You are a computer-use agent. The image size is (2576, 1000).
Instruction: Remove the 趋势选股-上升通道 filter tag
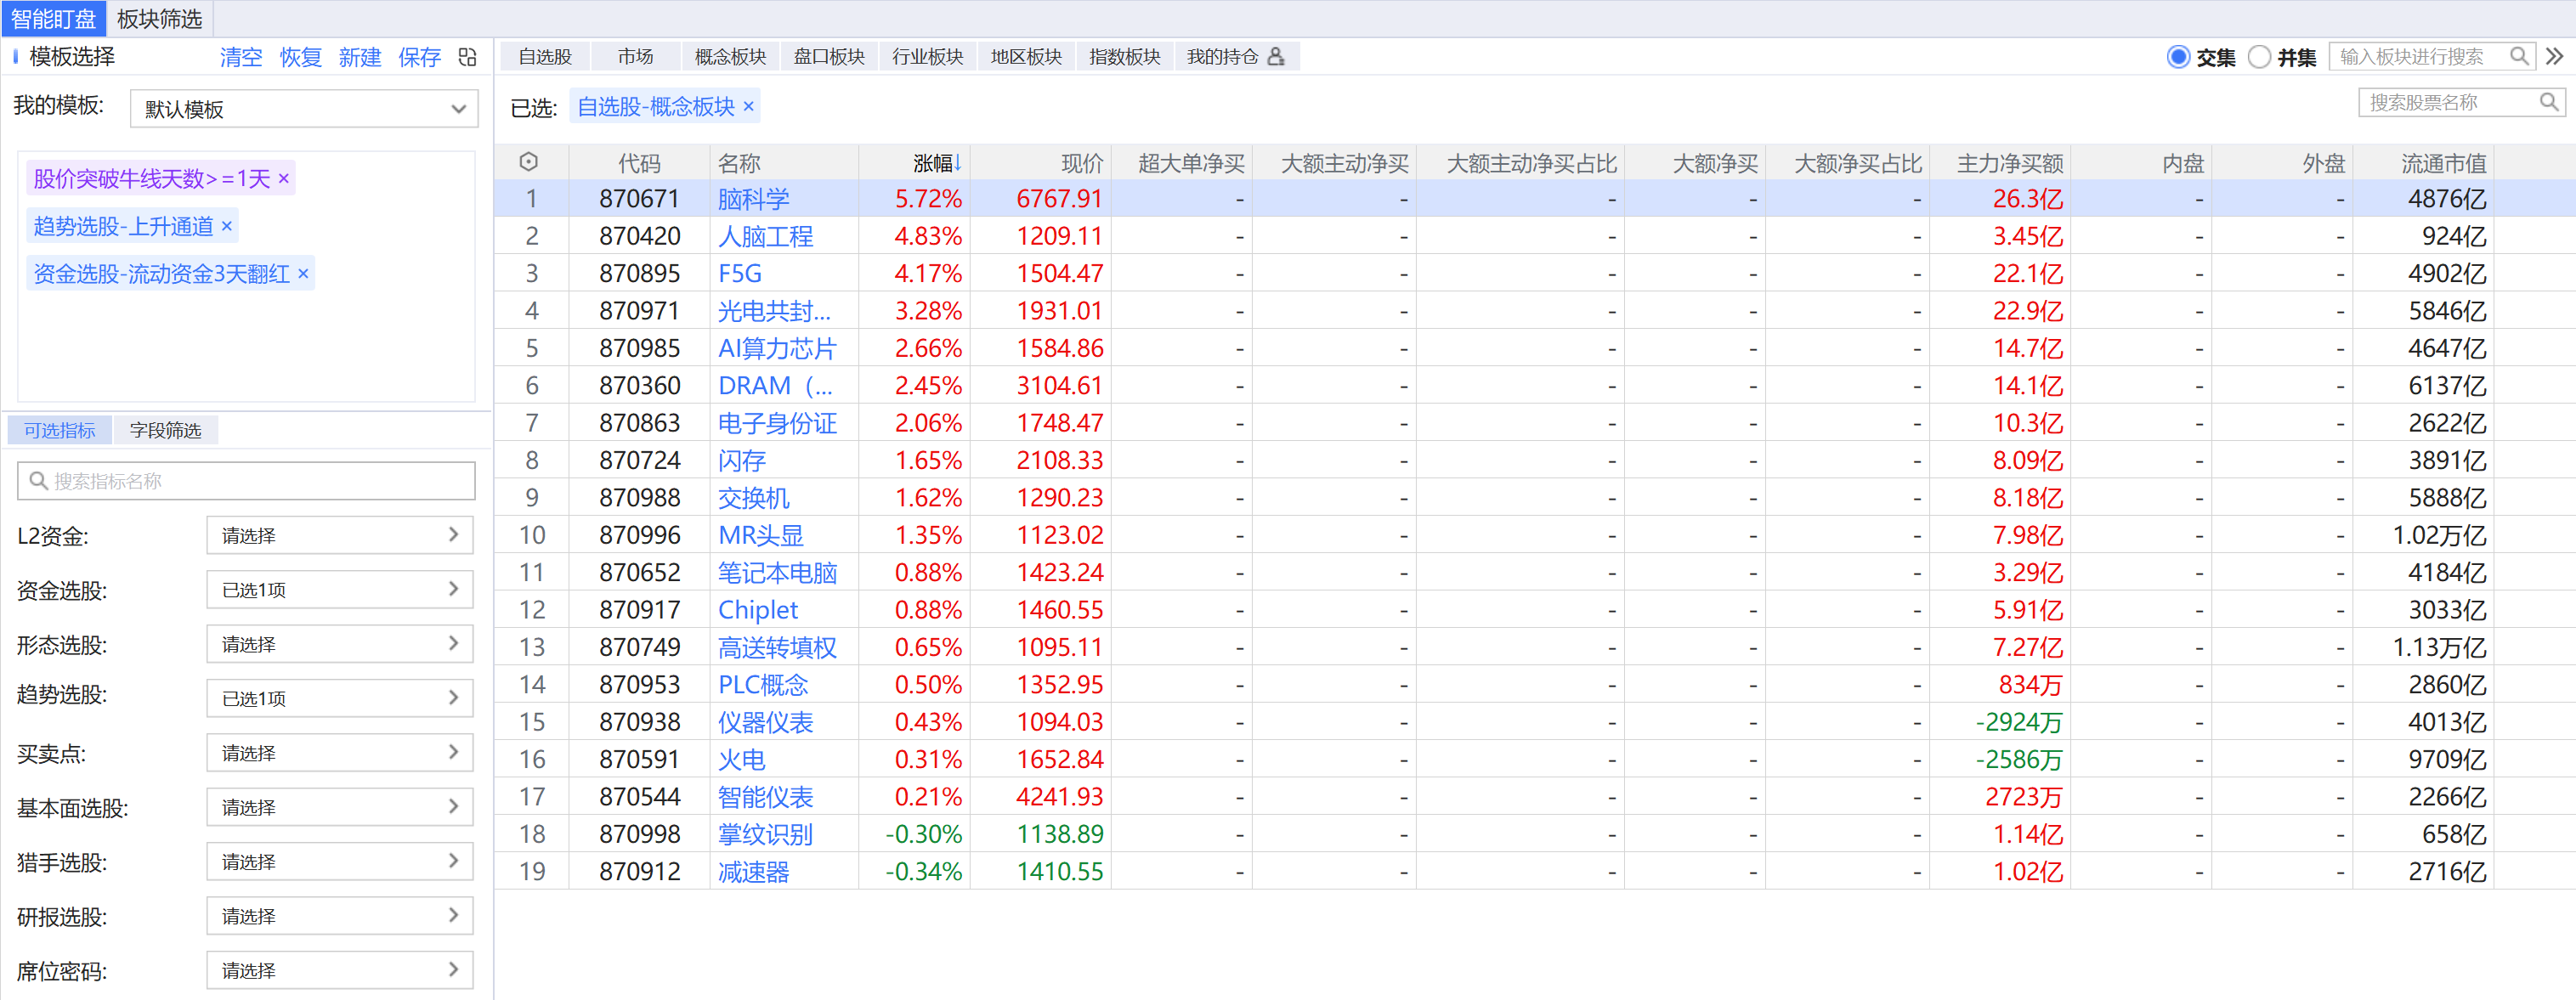pyautogui.click(x=227, y=226)
